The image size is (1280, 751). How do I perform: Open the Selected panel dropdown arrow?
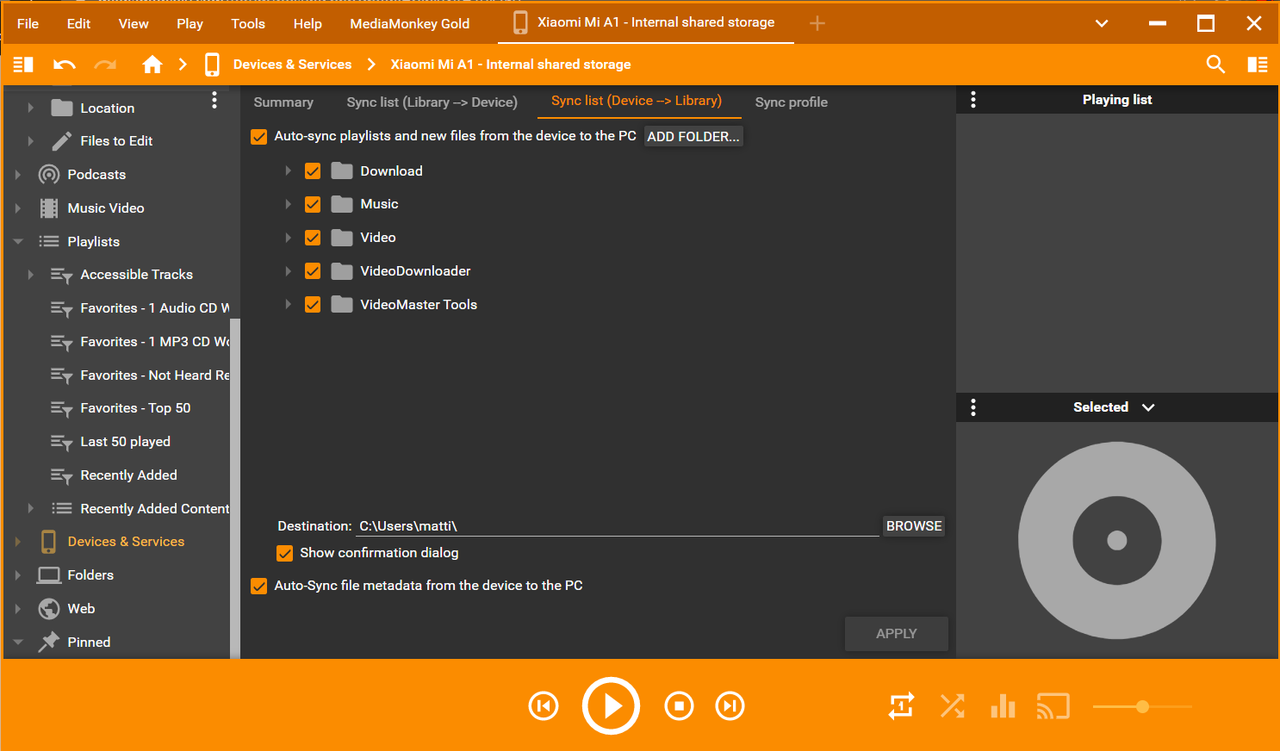pyautogui.click(x=1148, y=408)
